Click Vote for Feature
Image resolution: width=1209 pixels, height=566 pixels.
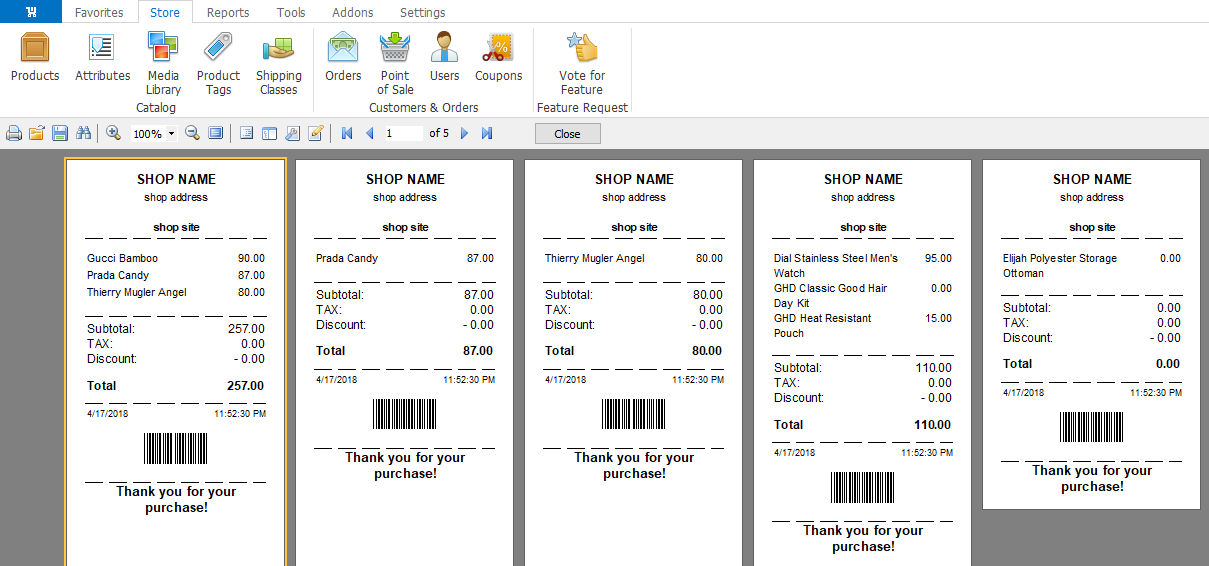pos(582,64)
